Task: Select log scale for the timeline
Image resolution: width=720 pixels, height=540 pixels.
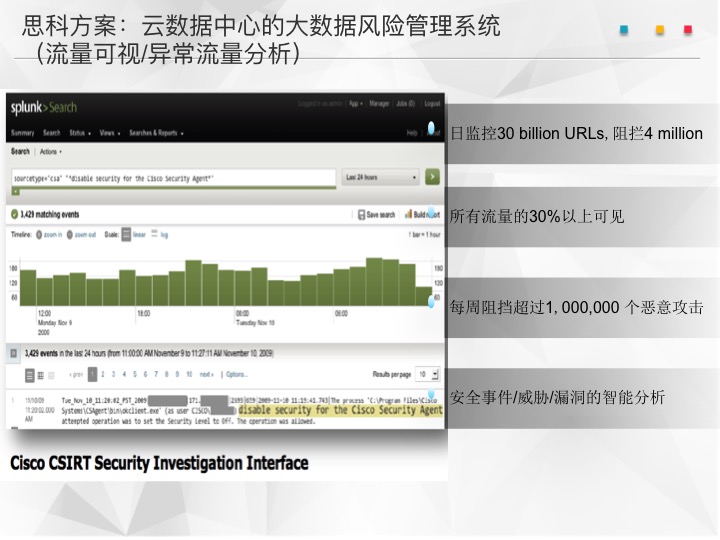Action: click(160, 235)
